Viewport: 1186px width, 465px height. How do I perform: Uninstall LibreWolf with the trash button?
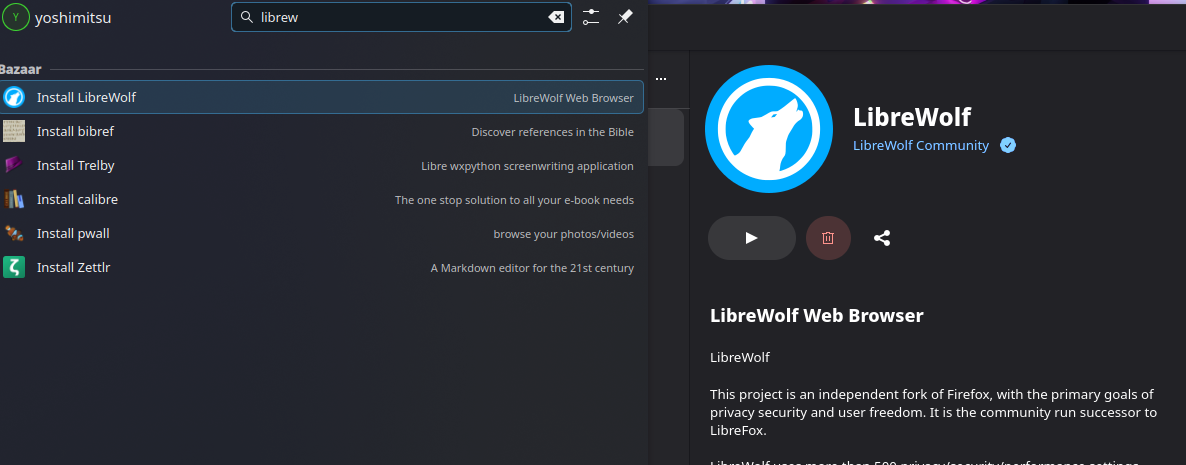pos(828,238)
